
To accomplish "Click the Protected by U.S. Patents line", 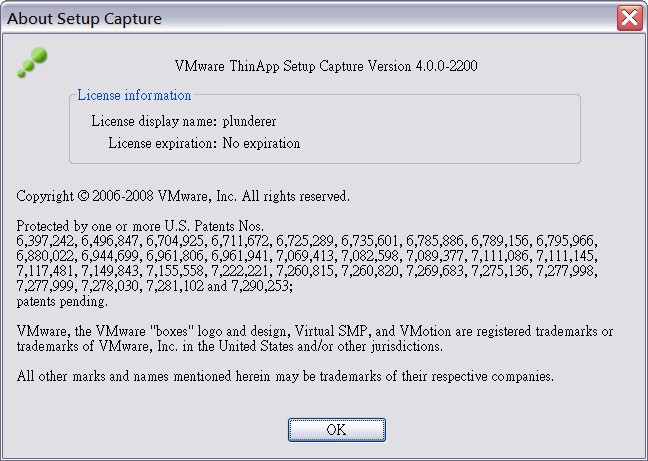I will [140, 226].
